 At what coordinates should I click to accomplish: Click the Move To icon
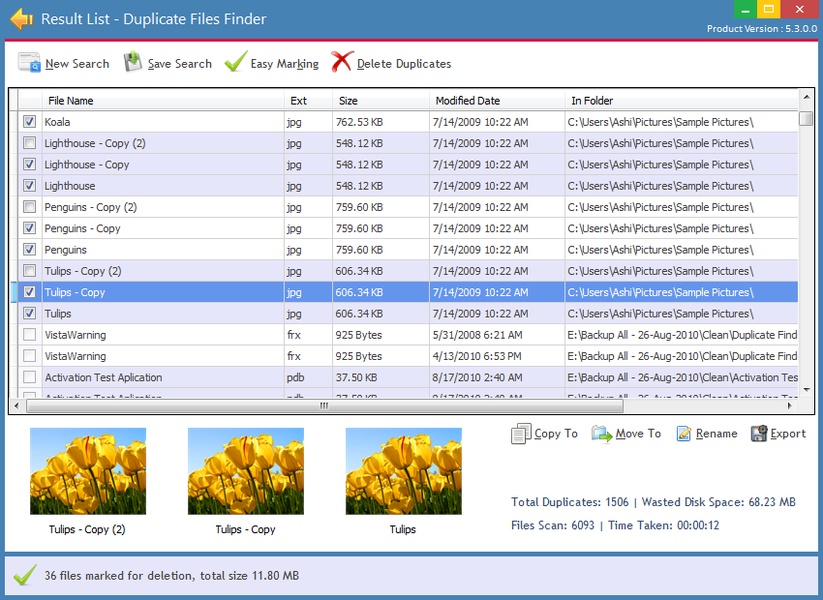point(601,434)
